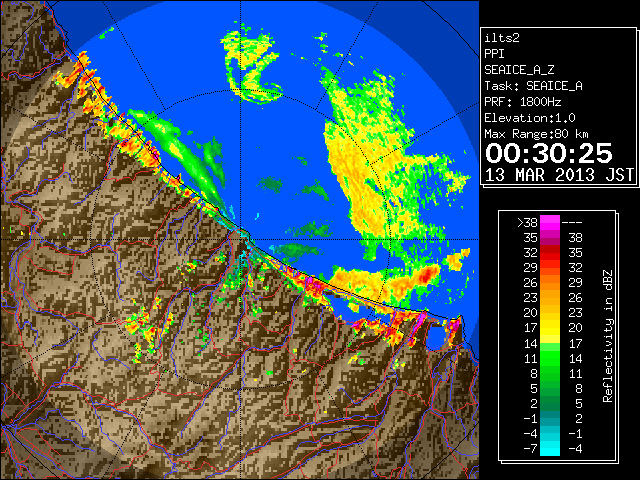
Task: Click the cyan -7 dBZ legend swatch
Action: pyautogui.click(x=550, y=449)
